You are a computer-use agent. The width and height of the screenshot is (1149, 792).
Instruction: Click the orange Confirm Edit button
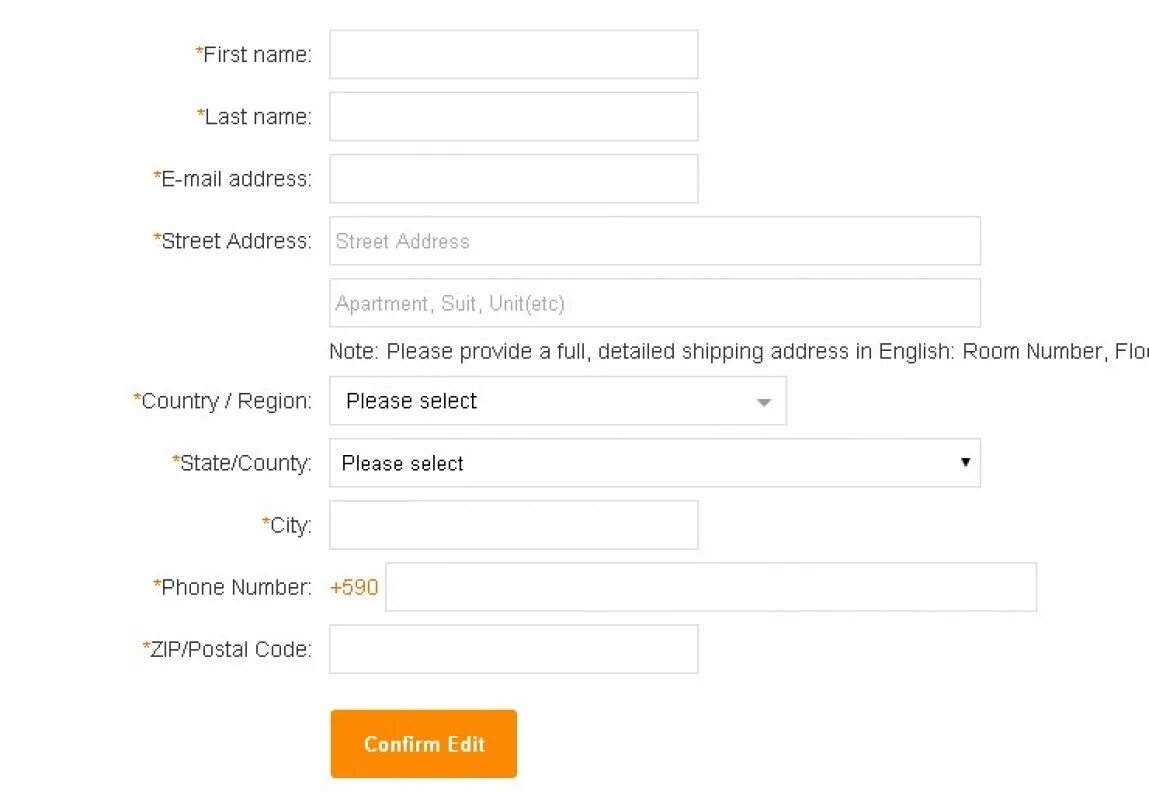424,744
